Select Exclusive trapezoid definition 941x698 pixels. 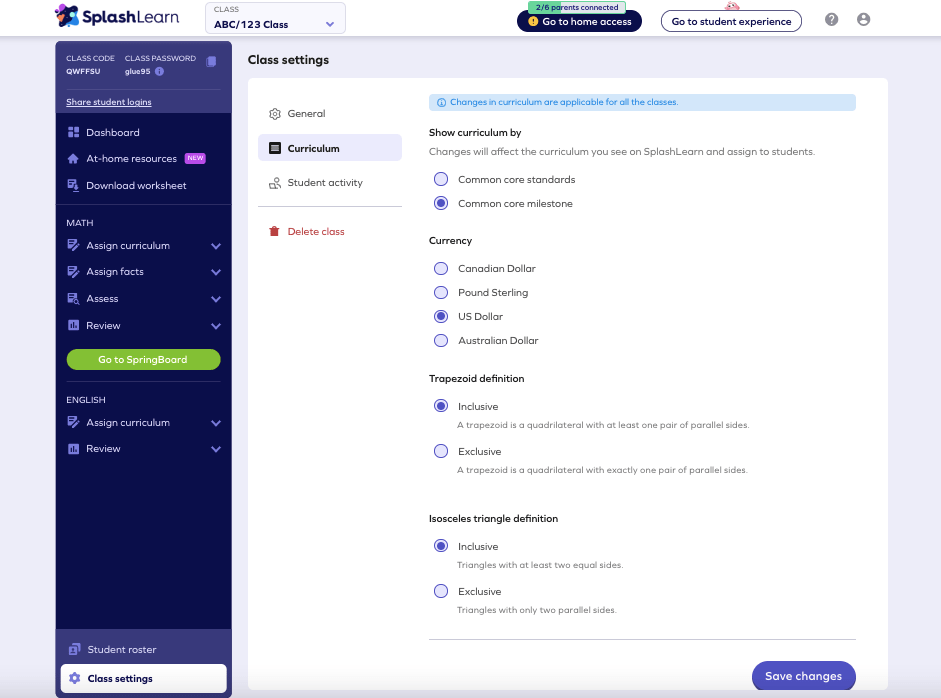tap(440, 451)
